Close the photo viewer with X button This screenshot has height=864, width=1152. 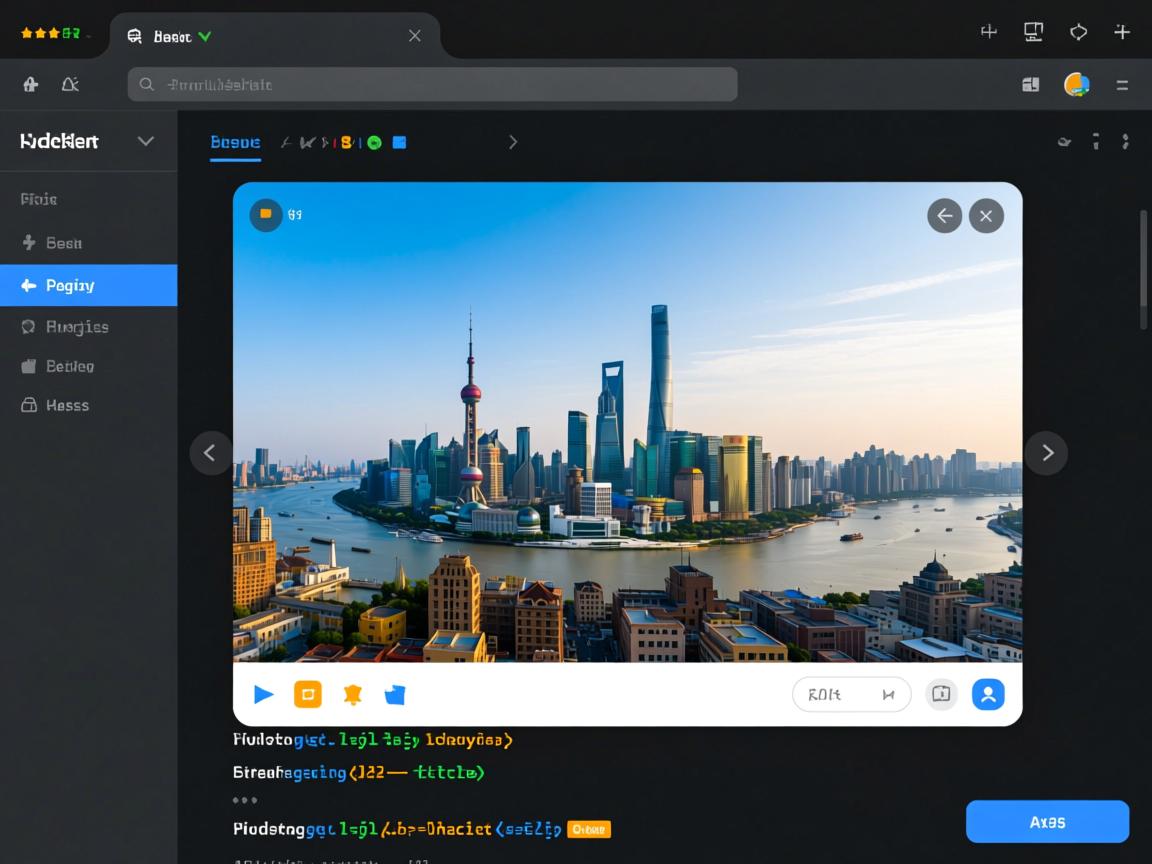click(986, 215)
